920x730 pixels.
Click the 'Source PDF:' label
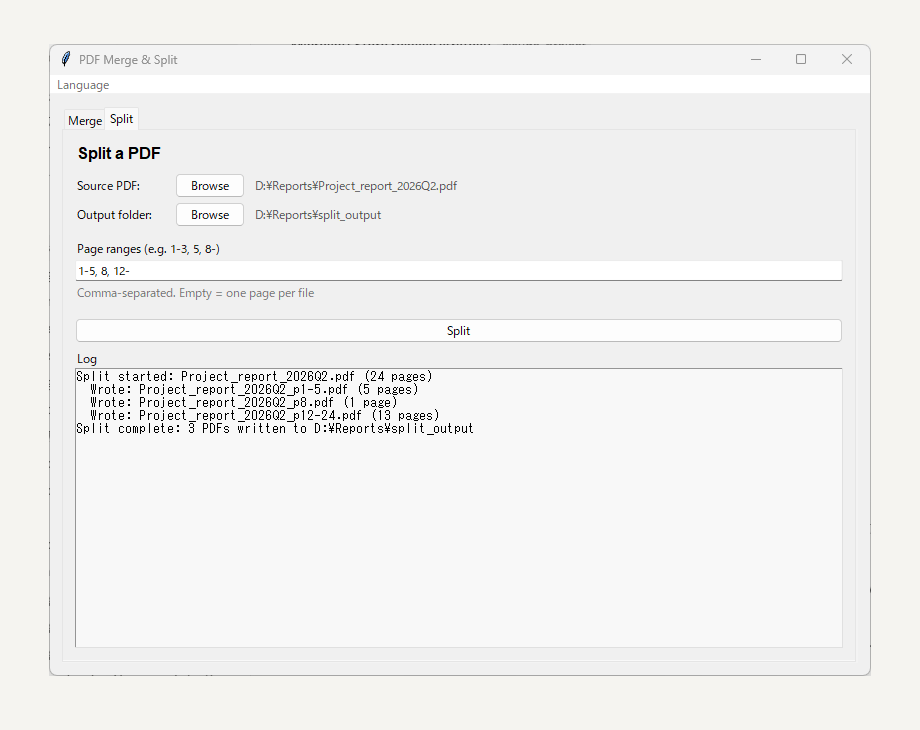(109, 186)
